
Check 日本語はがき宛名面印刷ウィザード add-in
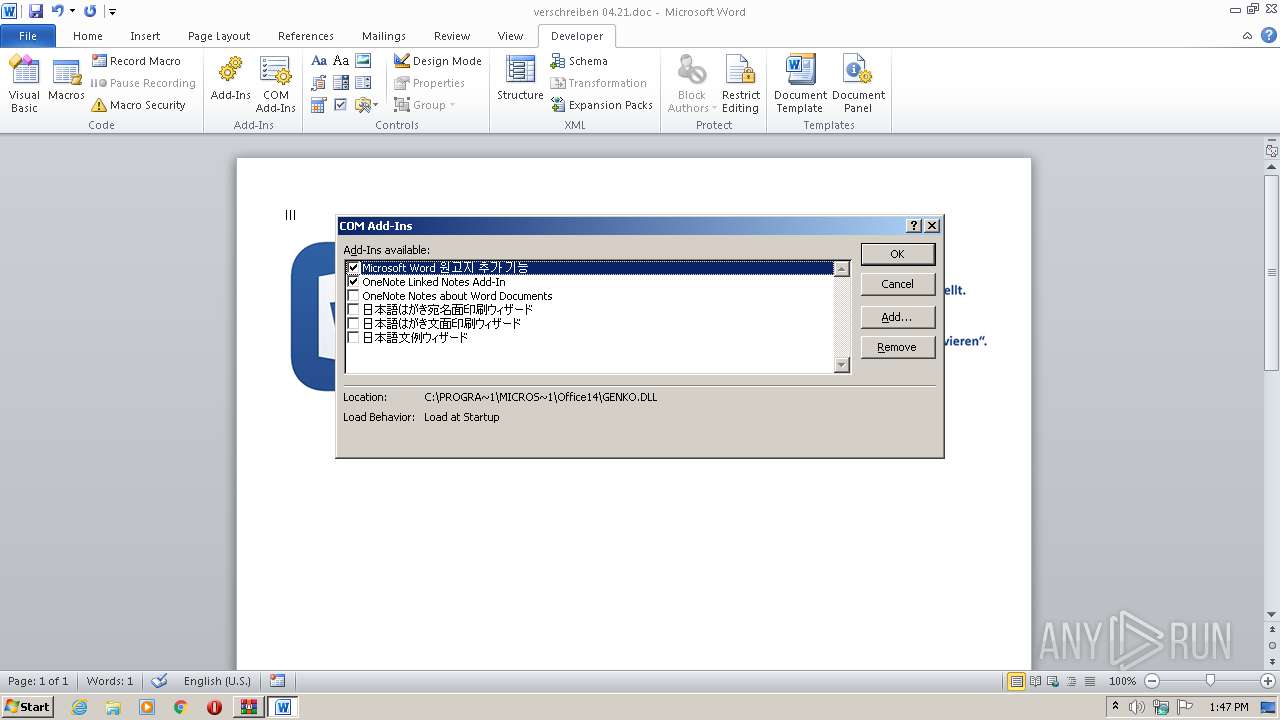coord(353,310)
